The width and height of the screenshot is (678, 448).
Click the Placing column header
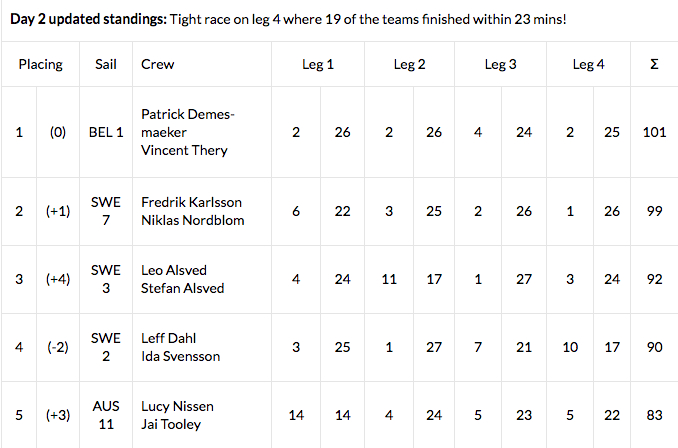[40, 64]
